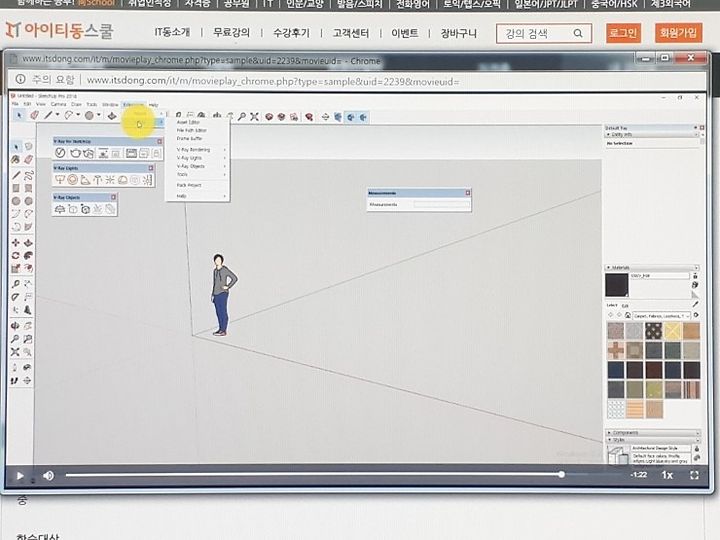Close the V-Ray Lights toolbar
This screenshot has width=720, height=540.
pyautogui.click(x=151, y=169)
